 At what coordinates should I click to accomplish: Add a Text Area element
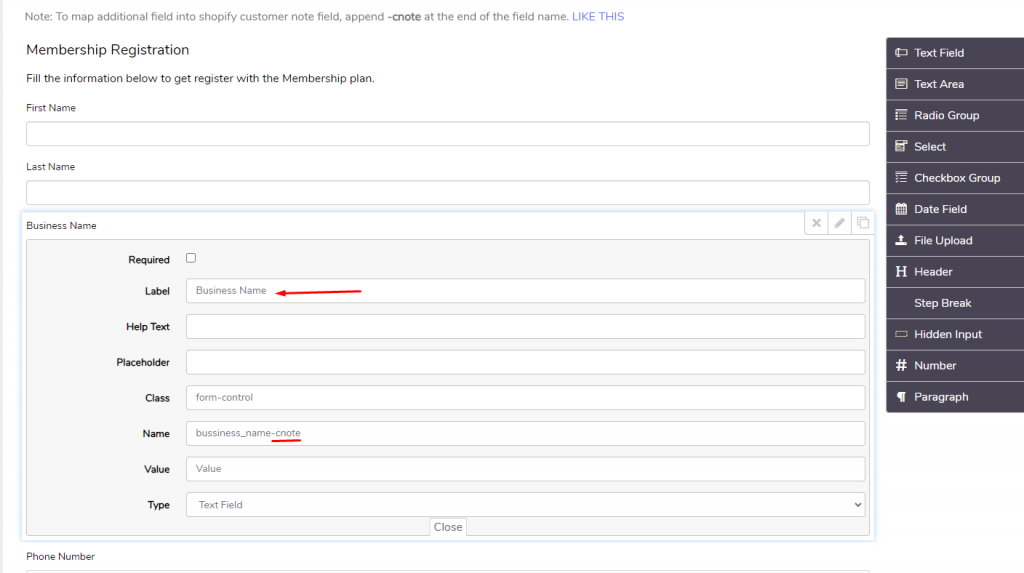pyautogui.click(x=955, y=84)
